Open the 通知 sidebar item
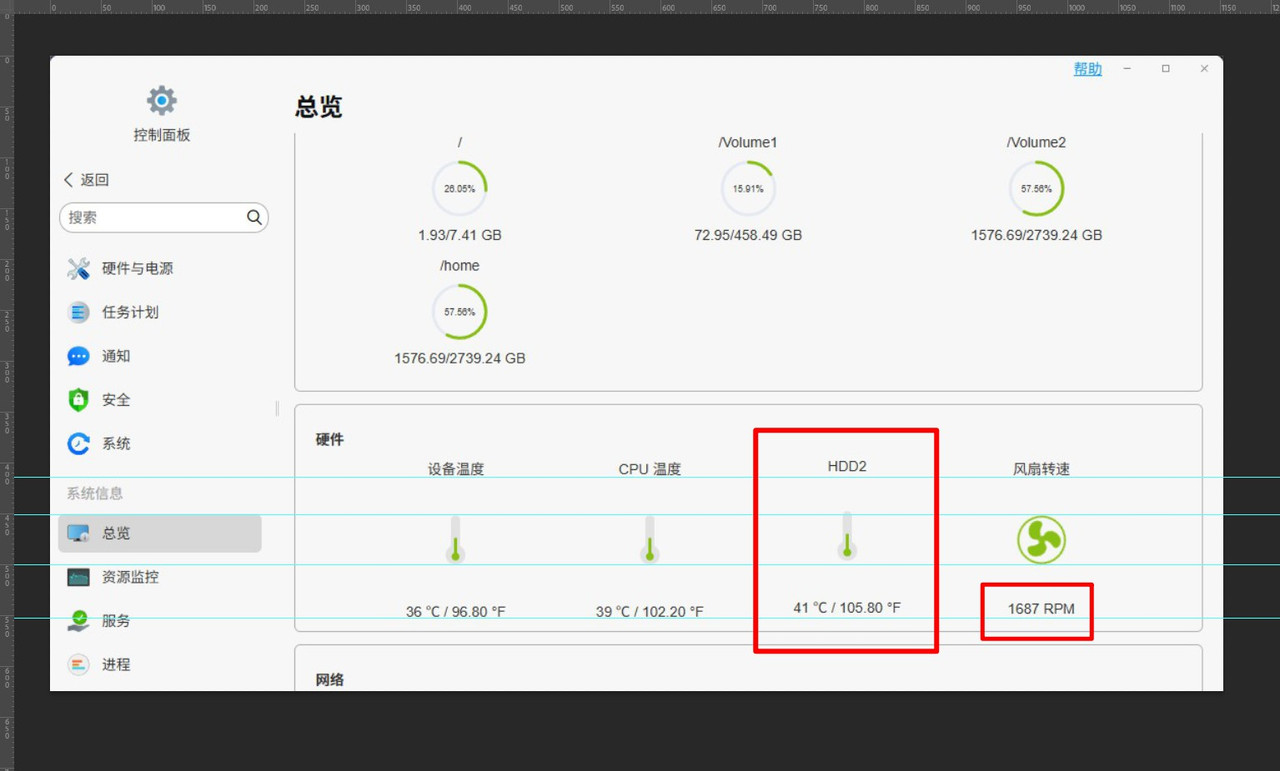The width and height of the screenshot is (1280, 771). pyautogui.click(x=160, y=356)
